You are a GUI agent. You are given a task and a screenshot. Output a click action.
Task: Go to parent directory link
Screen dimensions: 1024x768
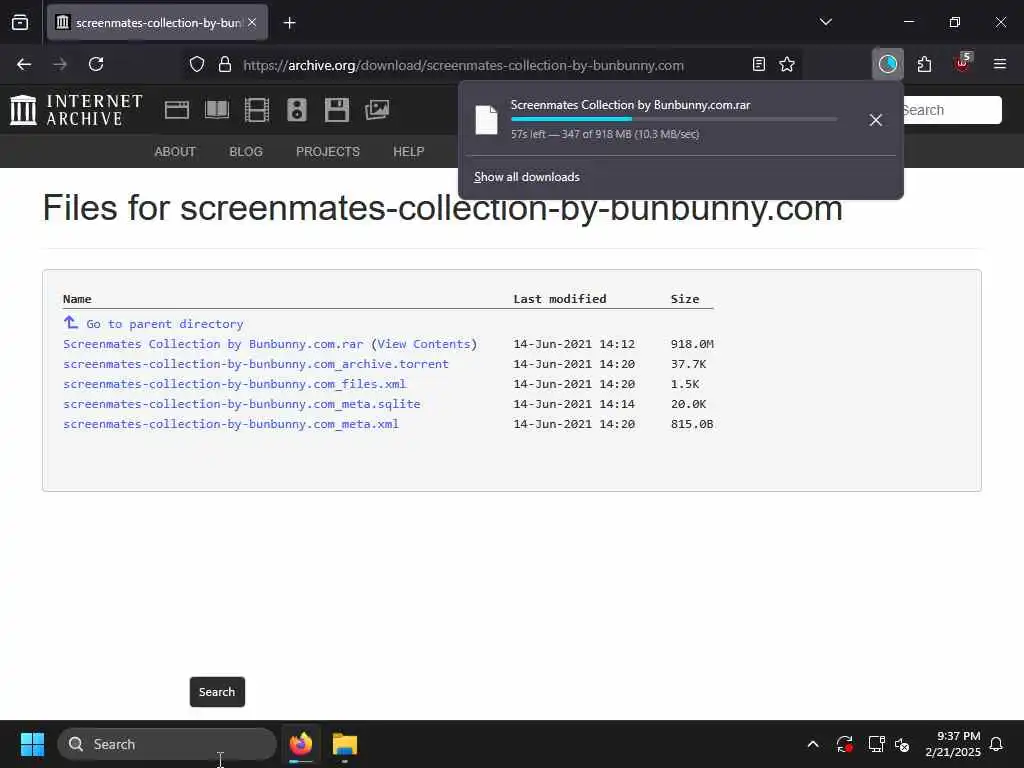click(x=165, y=324)
